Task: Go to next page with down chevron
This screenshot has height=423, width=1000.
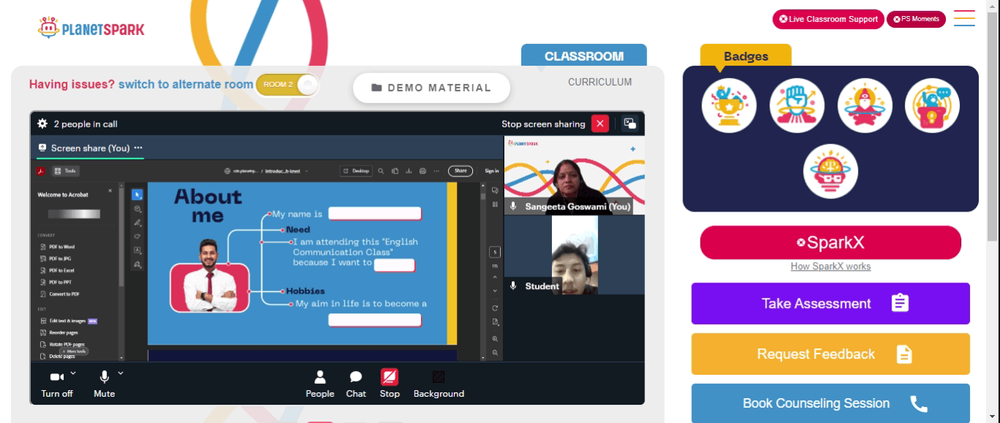Action: tap(495, 291)
